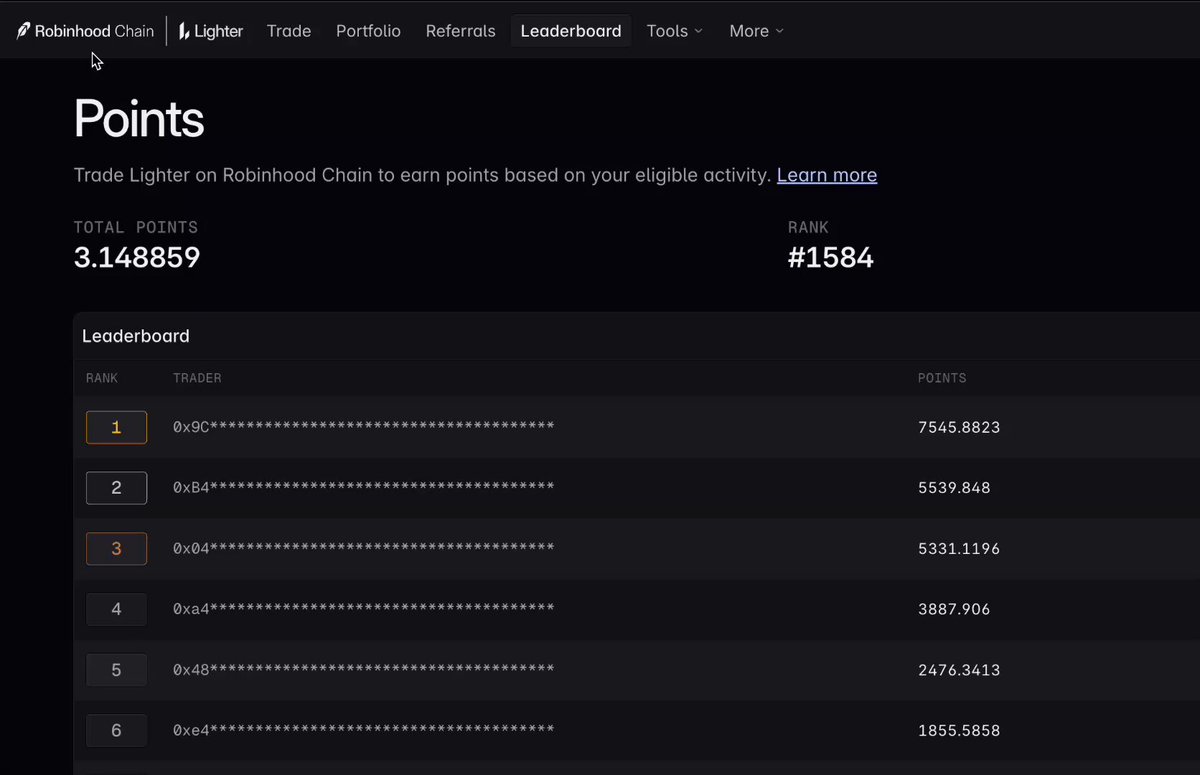Select the Leaderboard tab
Viewport: 1200px width, 775px height.
571,31
